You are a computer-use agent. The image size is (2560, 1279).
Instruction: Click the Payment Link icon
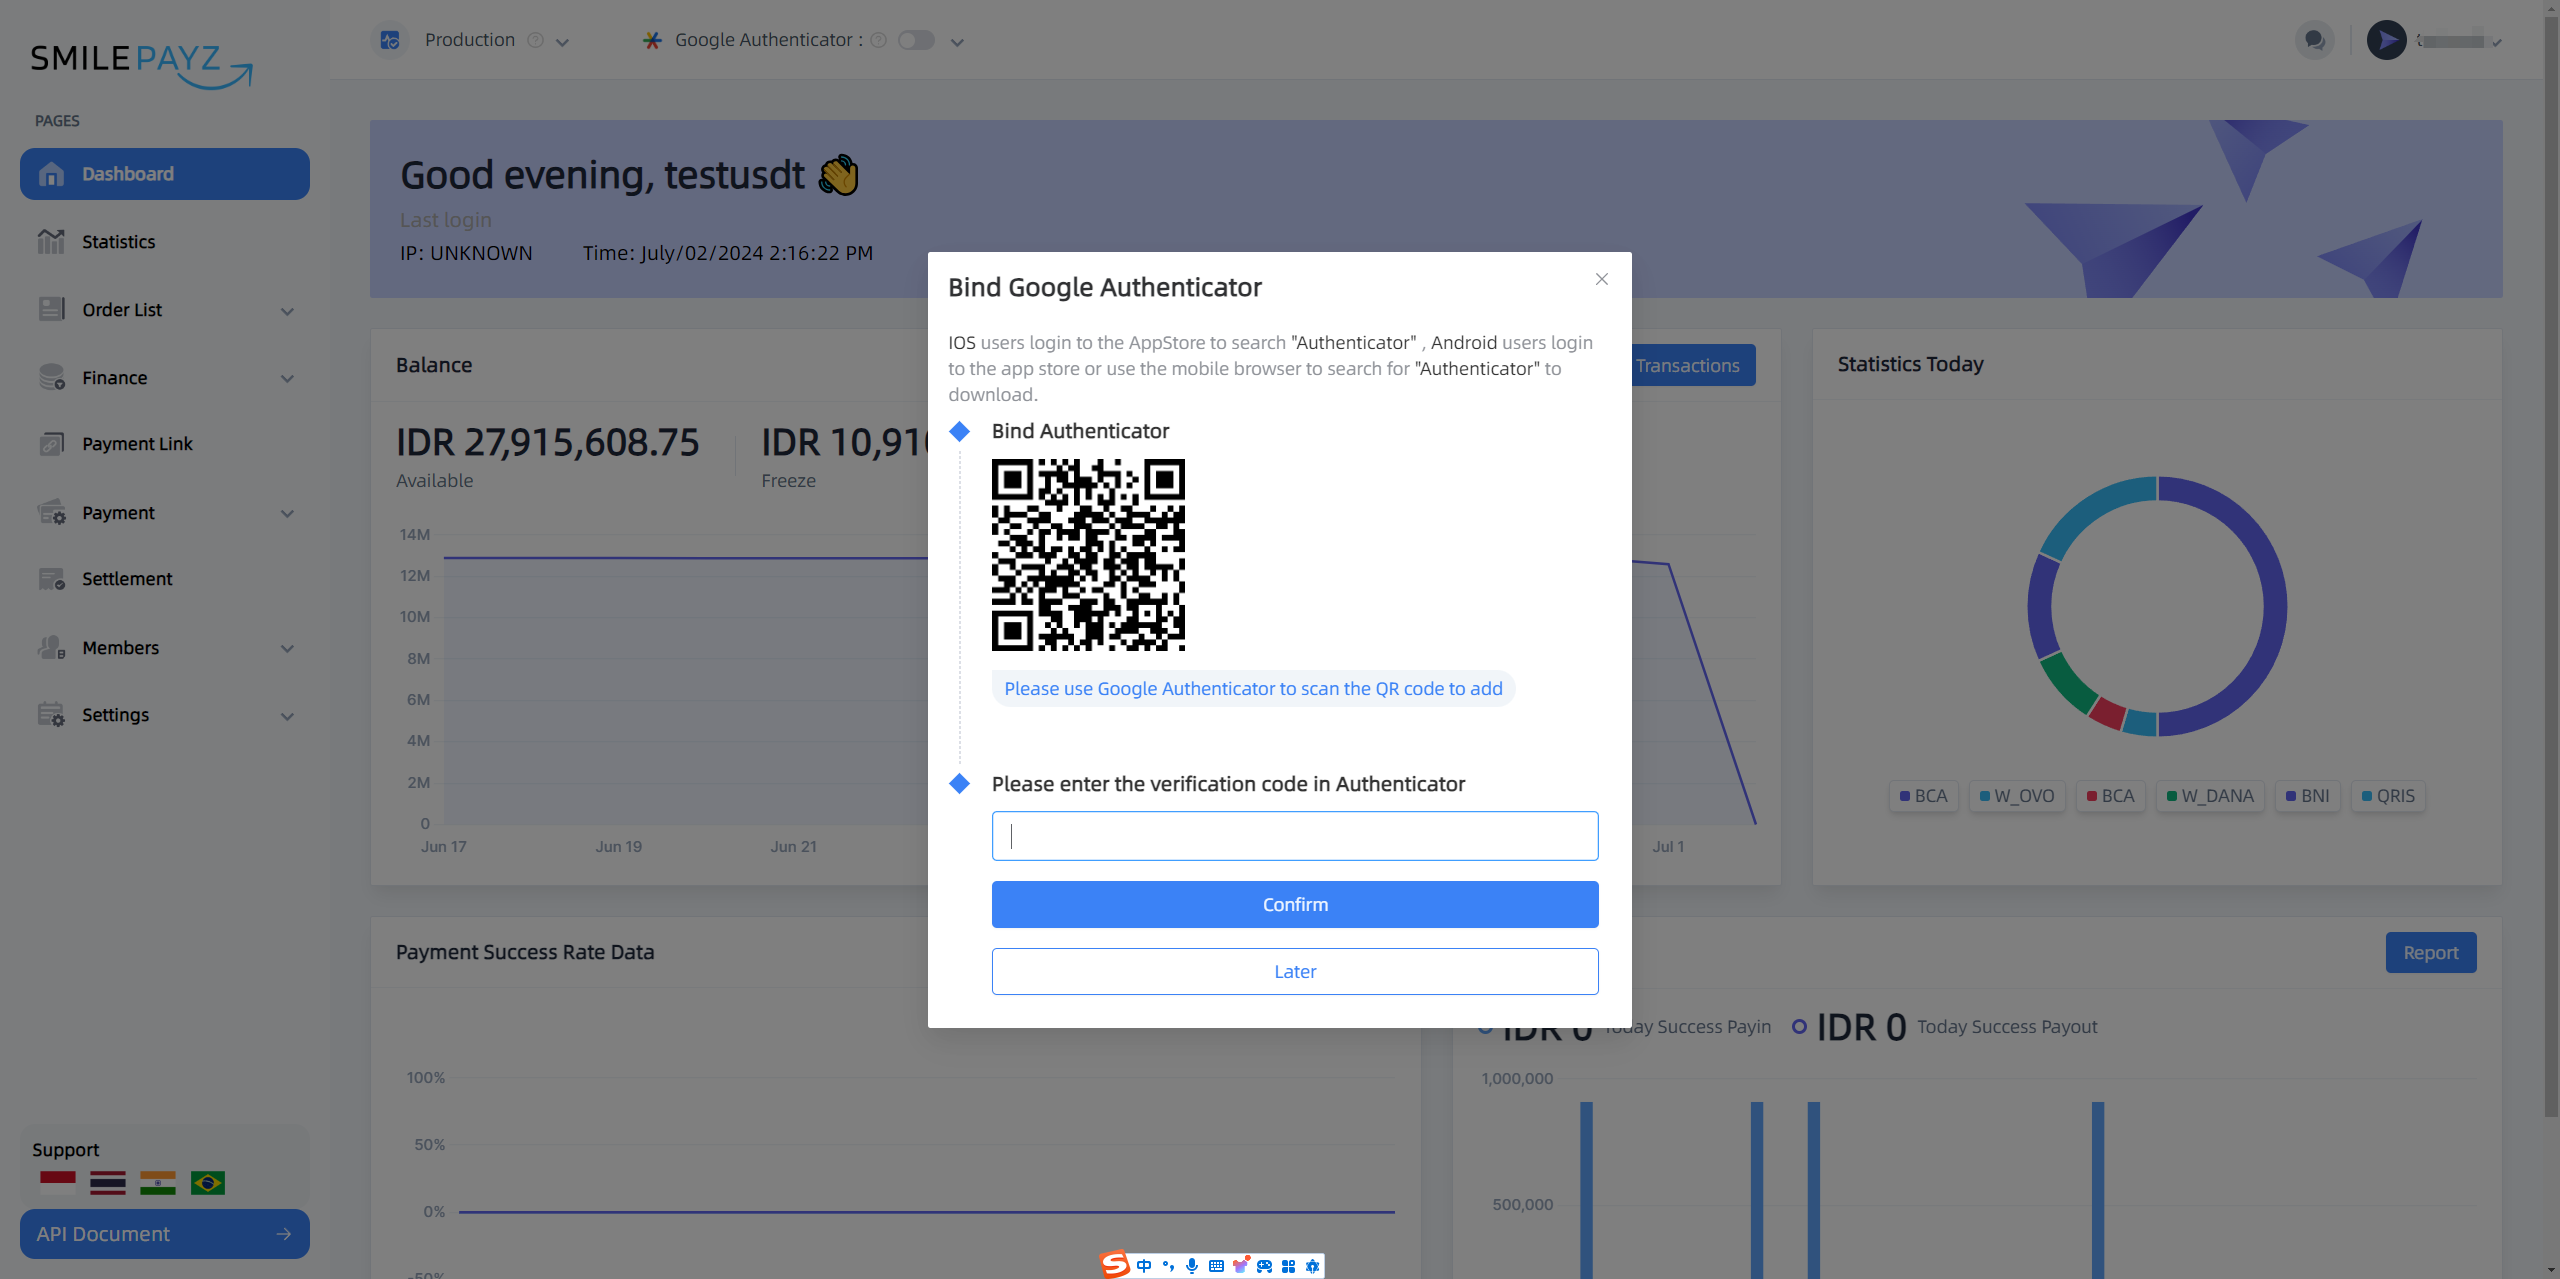click(x=52, y=444)
